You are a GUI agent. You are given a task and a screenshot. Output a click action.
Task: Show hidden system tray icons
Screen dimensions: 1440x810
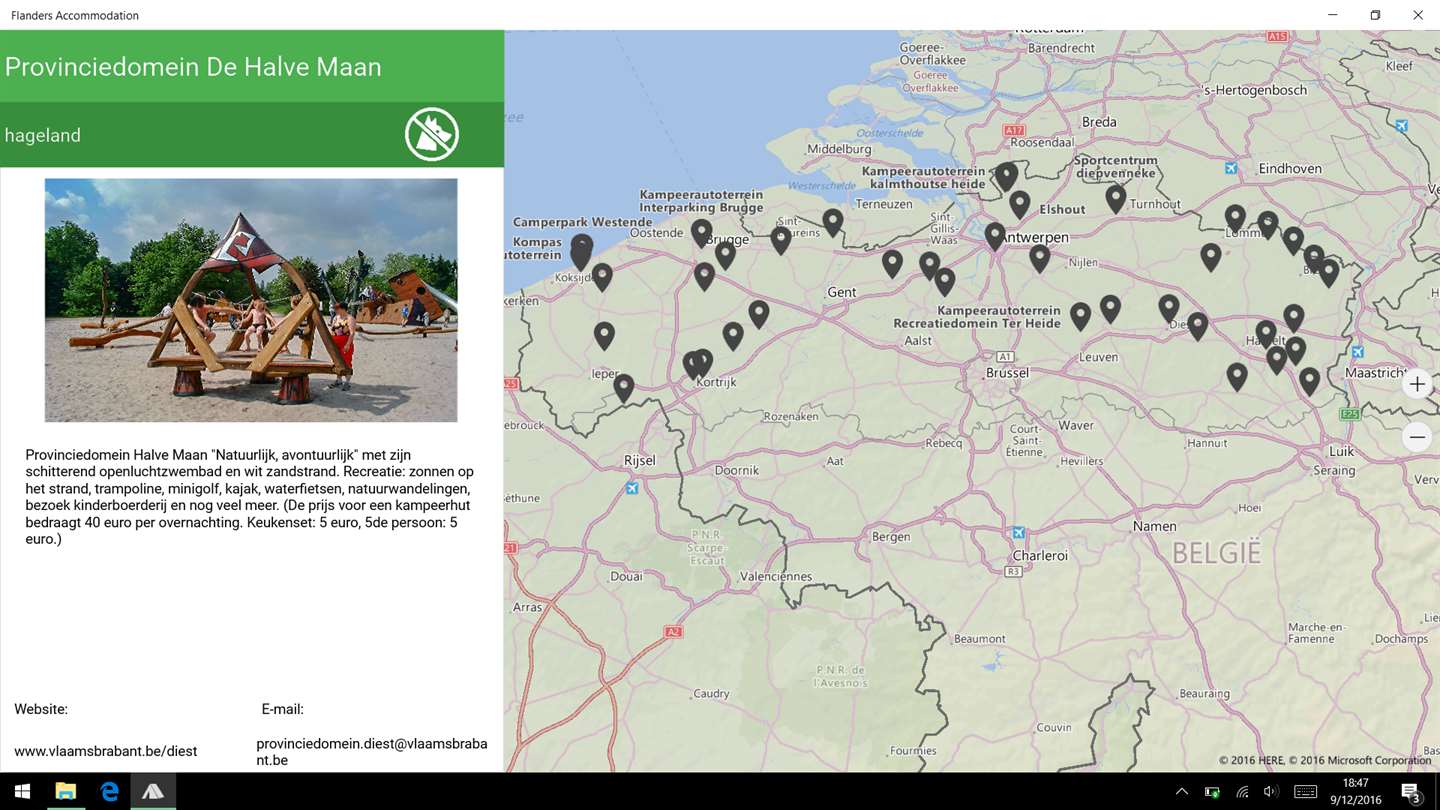[1181, 791]
